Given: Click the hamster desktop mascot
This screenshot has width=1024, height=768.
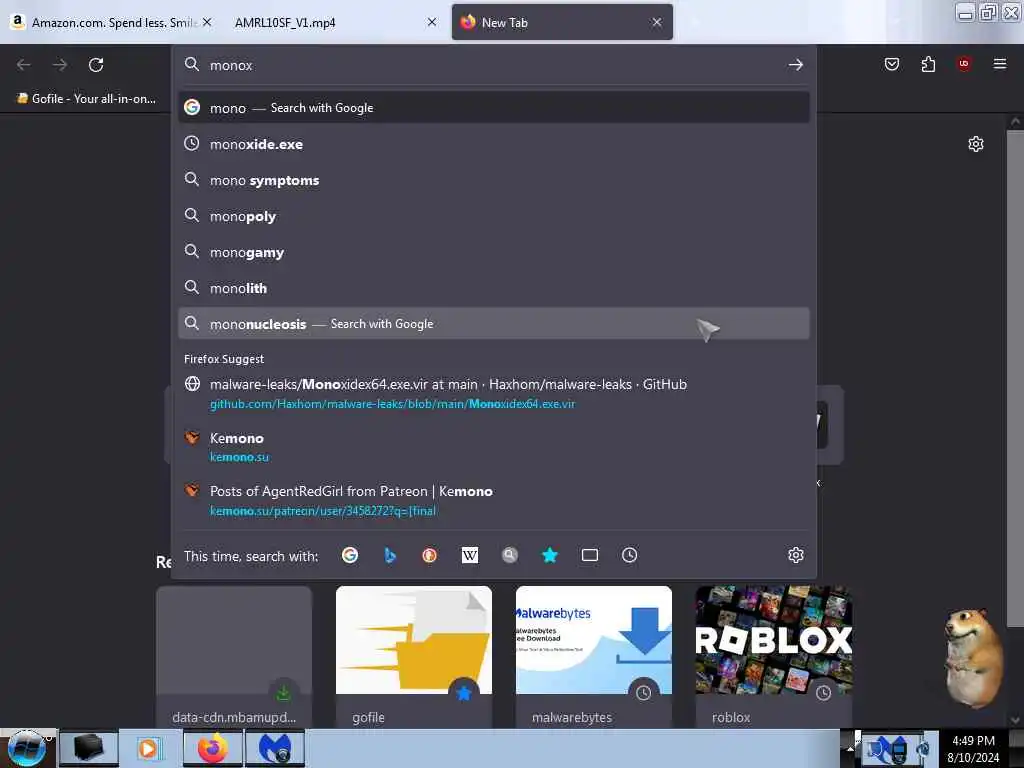Looking at the screenshot, I should tap(972, 658).
